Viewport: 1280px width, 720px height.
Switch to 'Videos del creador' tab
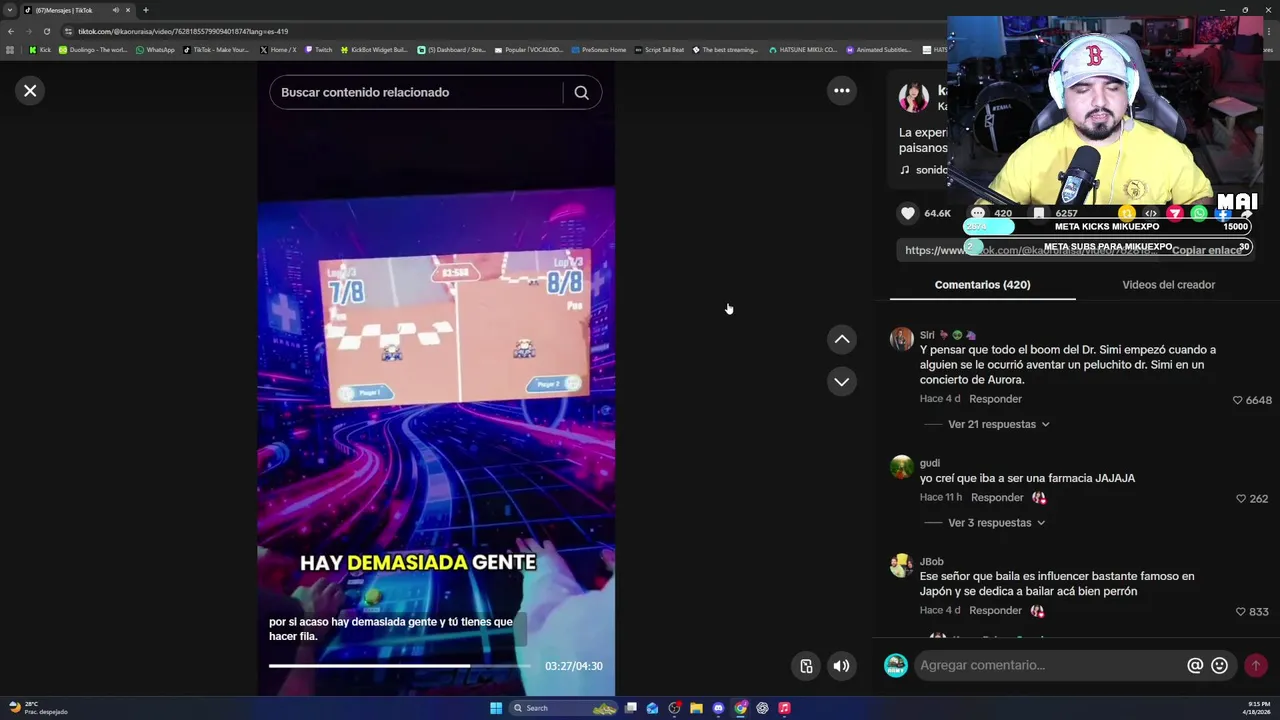coord(1168,285)
